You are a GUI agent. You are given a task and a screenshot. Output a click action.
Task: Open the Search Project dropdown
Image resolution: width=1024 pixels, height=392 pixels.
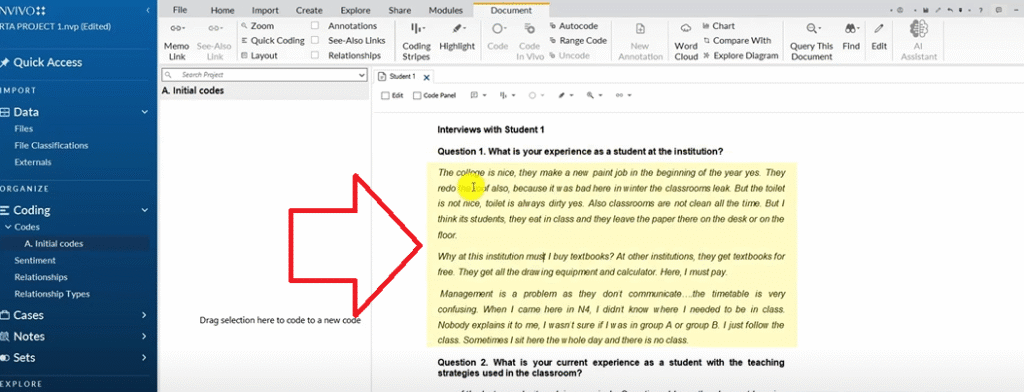tap(362, 76)
